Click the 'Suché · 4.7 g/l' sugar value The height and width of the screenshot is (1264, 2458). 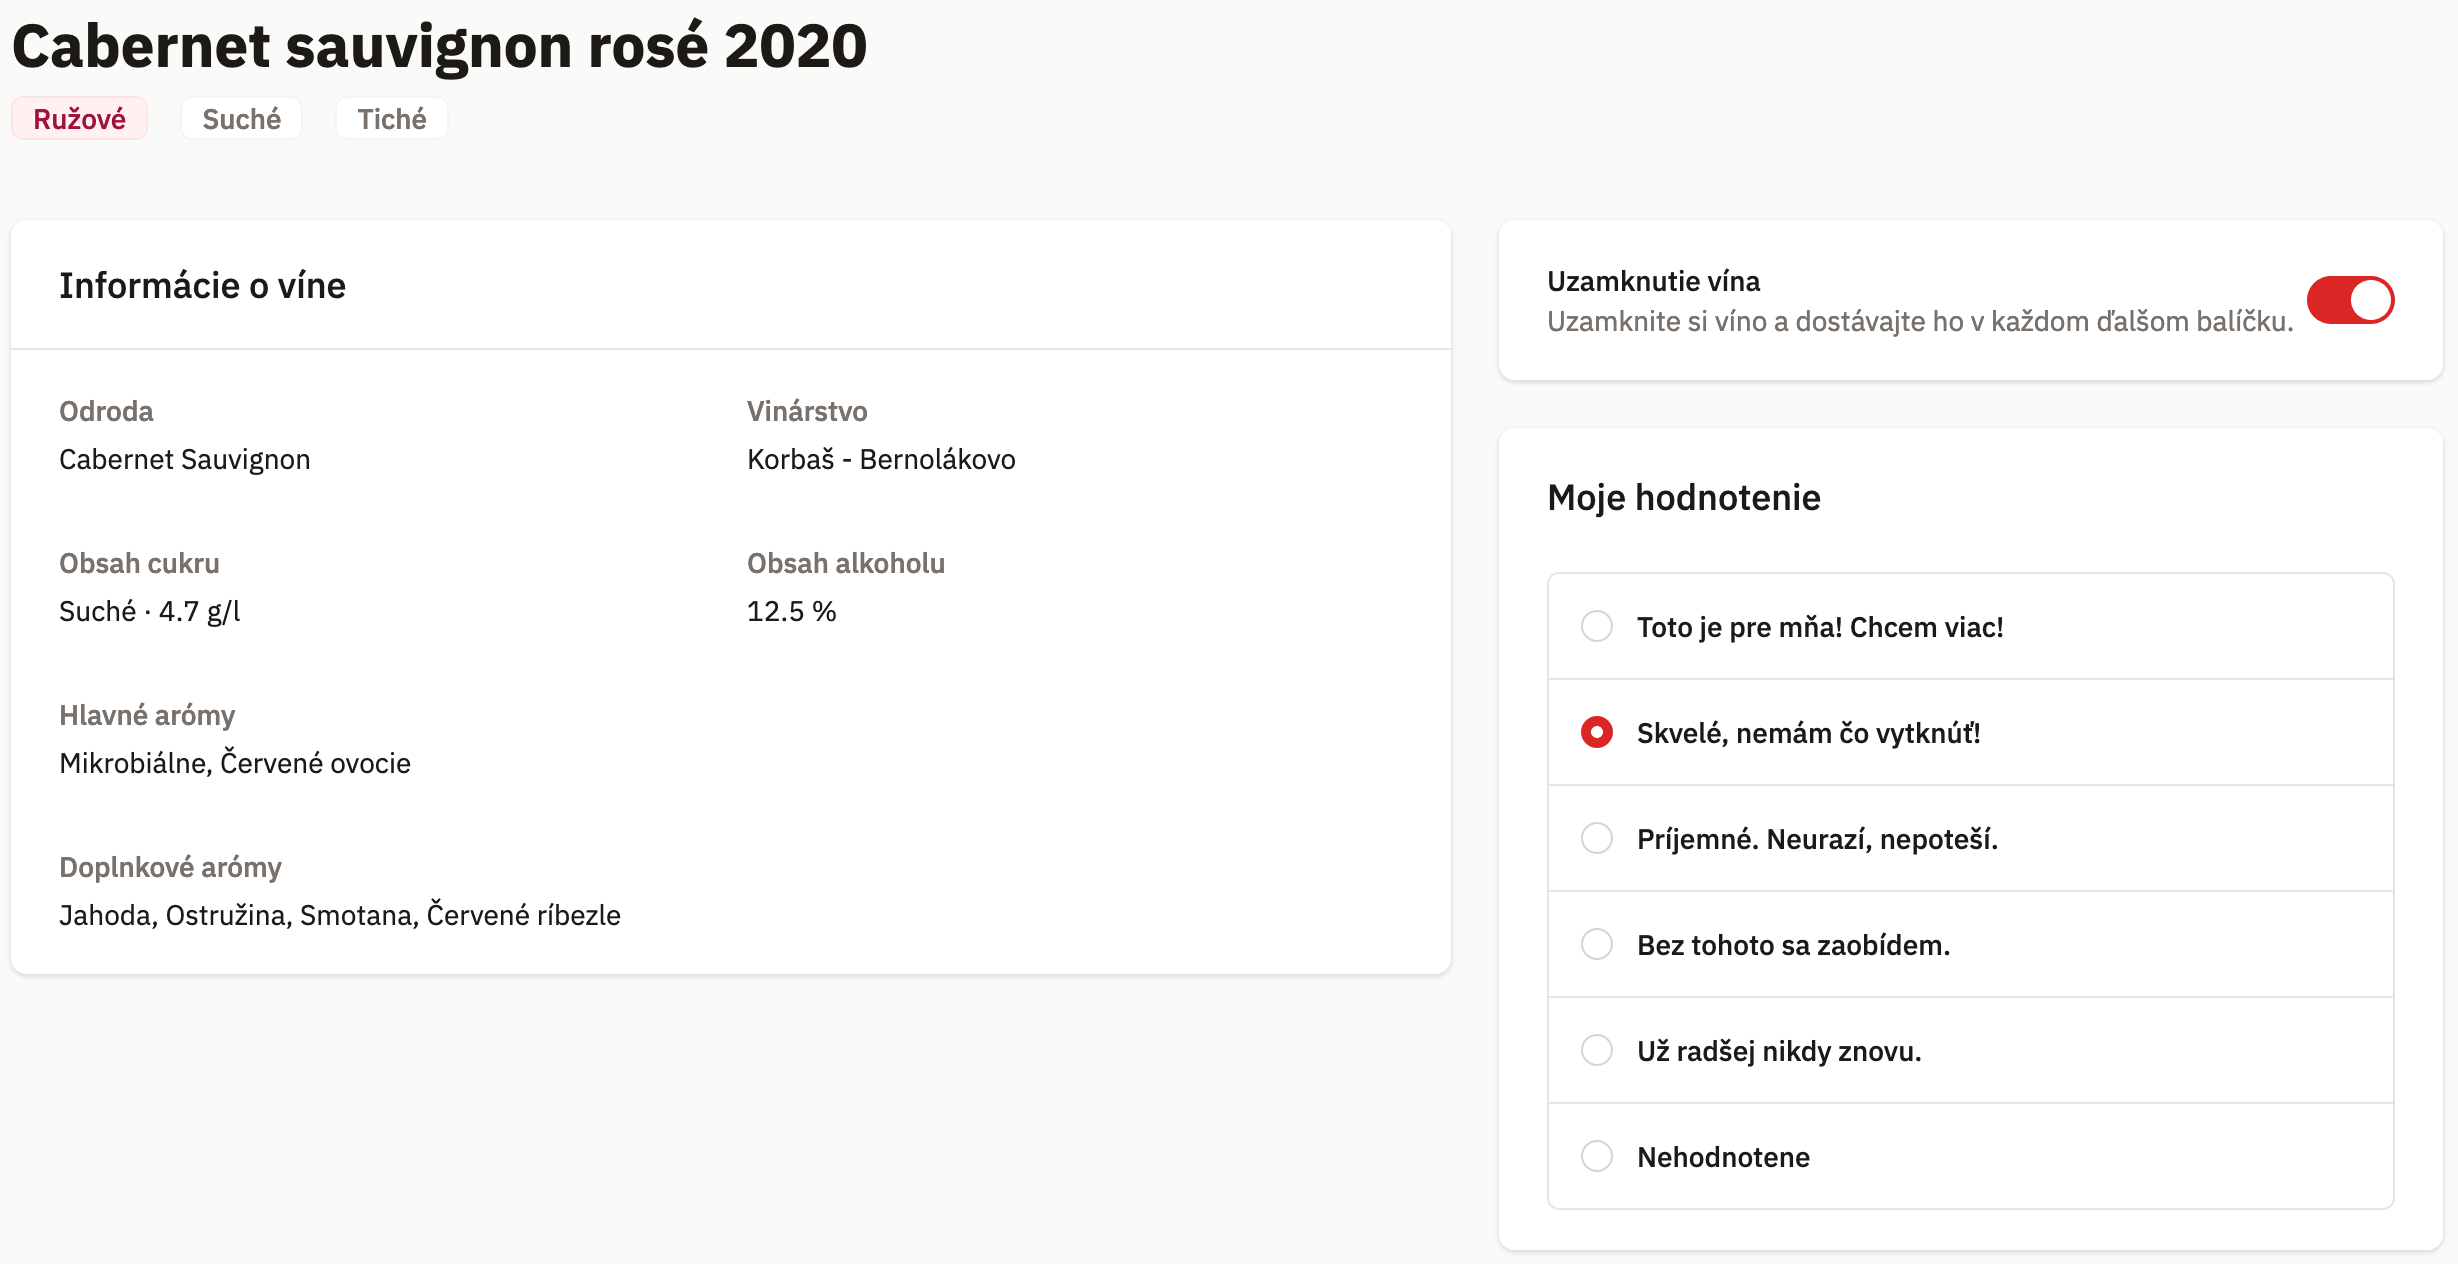click(150, 611)
